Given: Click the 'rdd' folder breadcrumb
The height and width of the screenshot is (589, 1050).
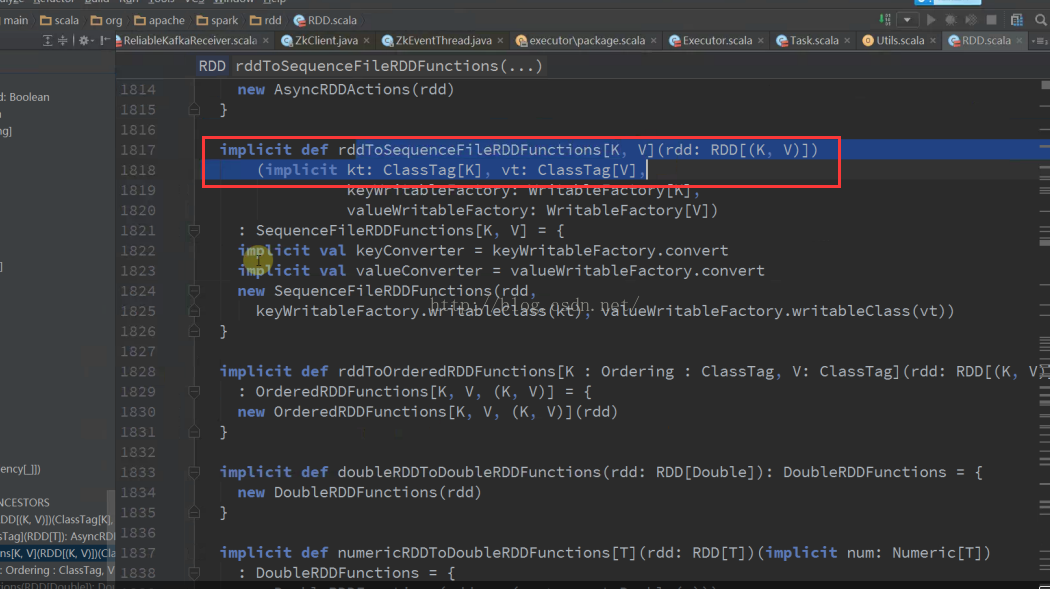Looking at the screenshot, I should (x=265, y=20).
